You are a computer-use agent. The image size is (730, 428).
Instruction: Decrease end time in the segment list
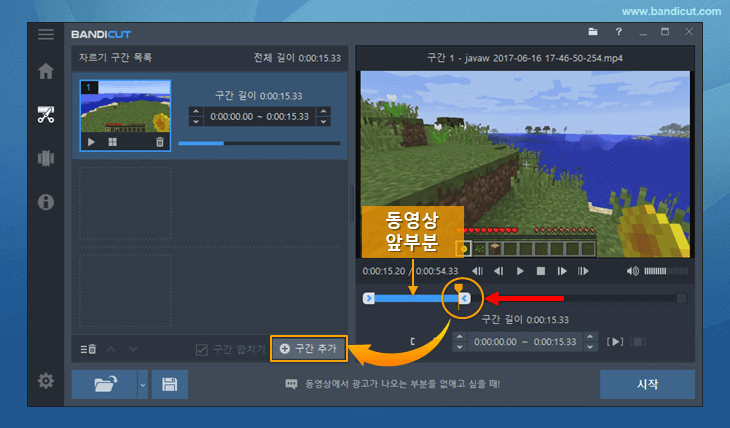(324, 122)
